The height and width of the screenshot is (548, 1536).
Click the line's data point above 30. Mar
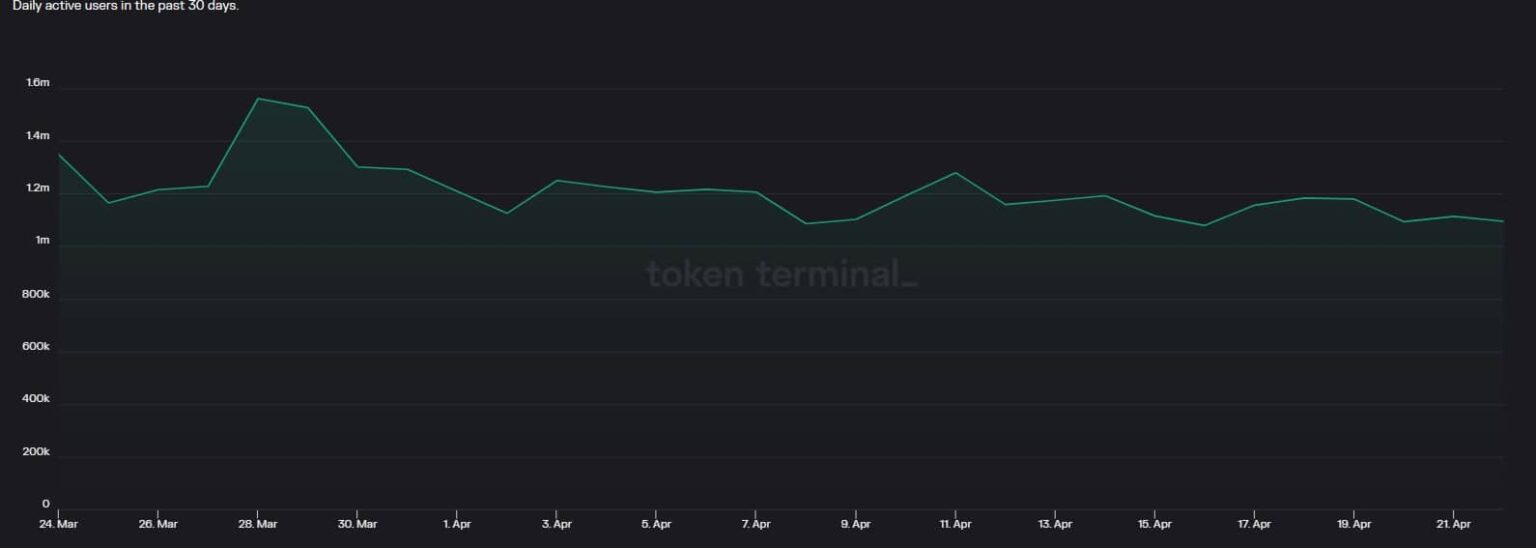click(x=358, y=167)
